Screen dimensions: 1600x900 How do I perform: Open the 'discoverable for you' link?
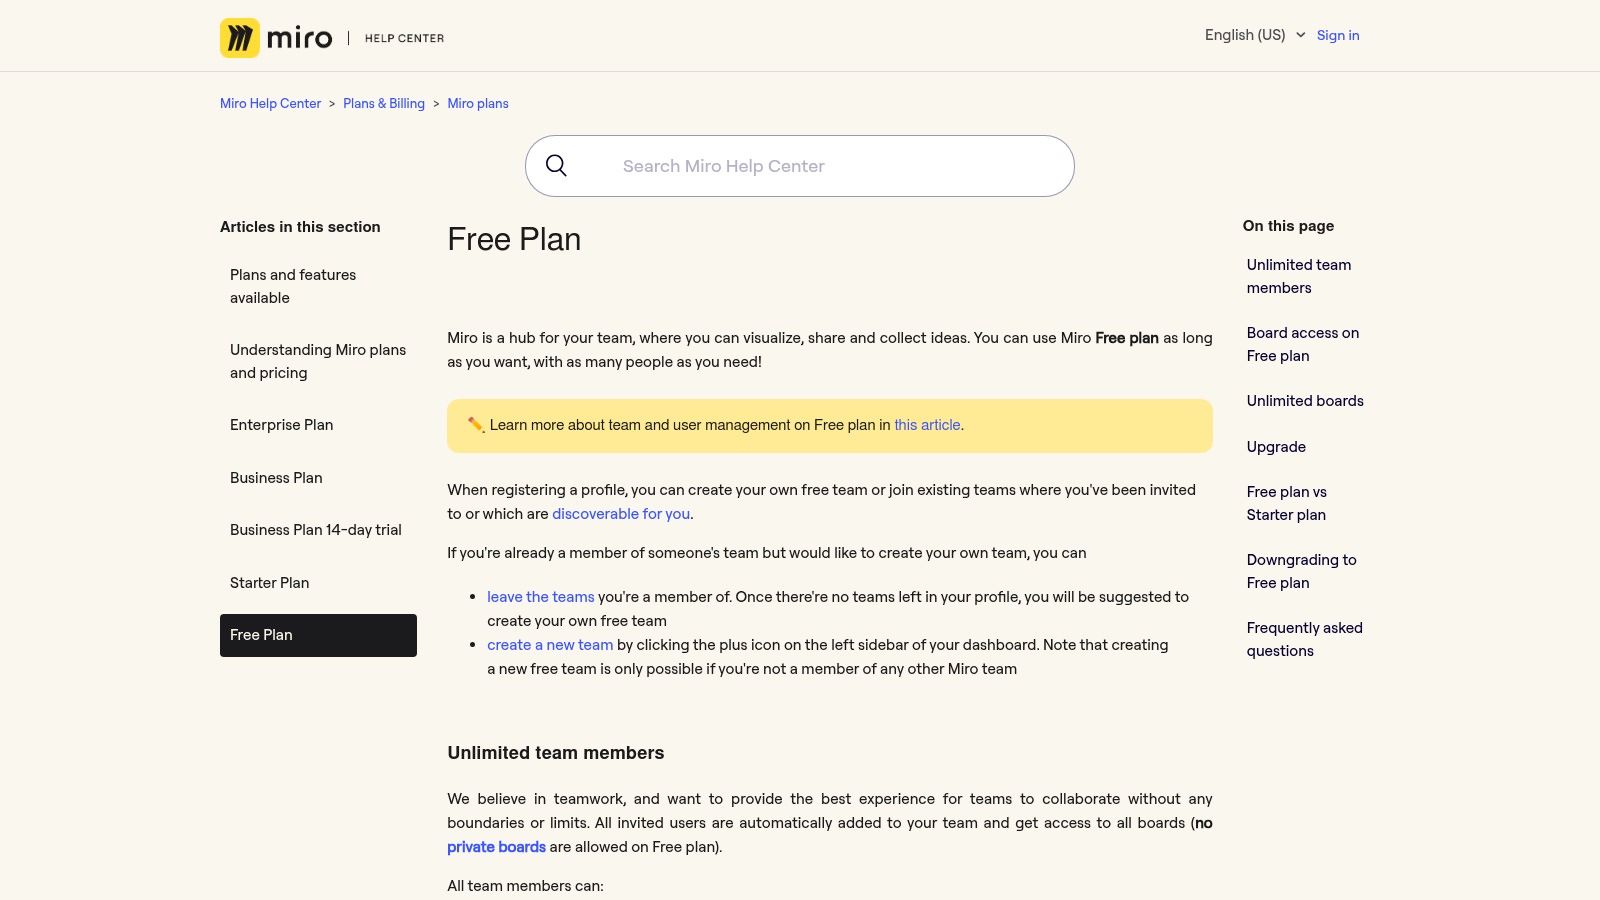click(620, 513)
